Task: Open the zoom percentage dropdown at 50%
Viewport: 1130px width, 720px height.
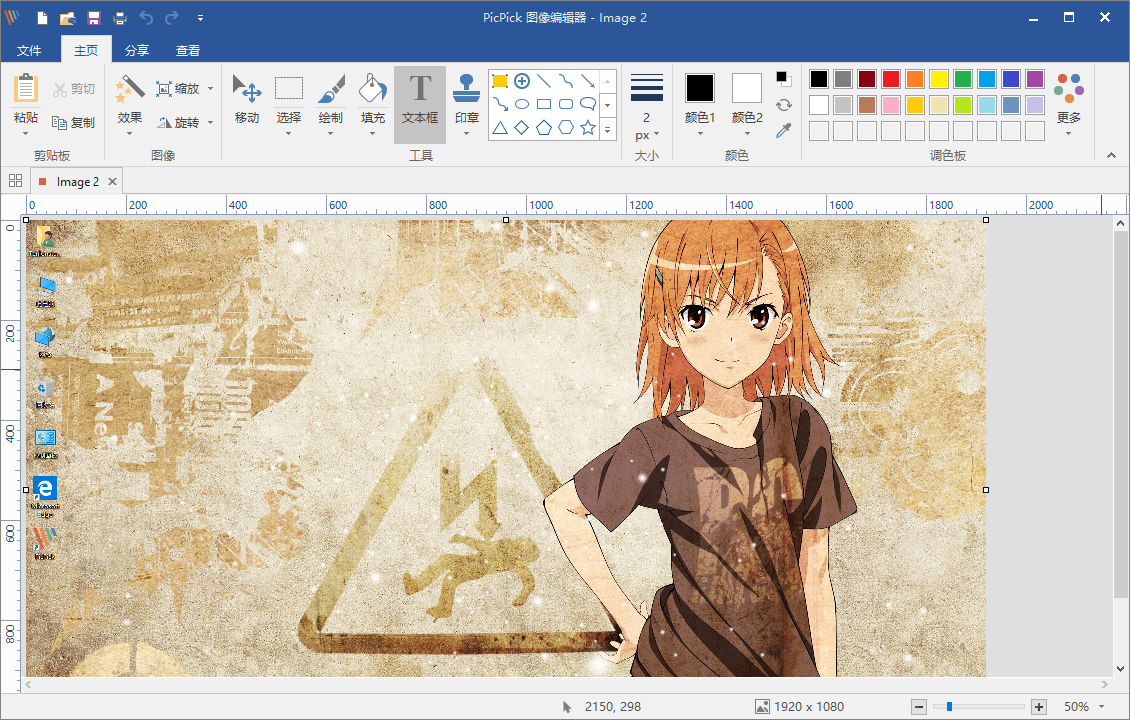Action: click(1101, 707)
